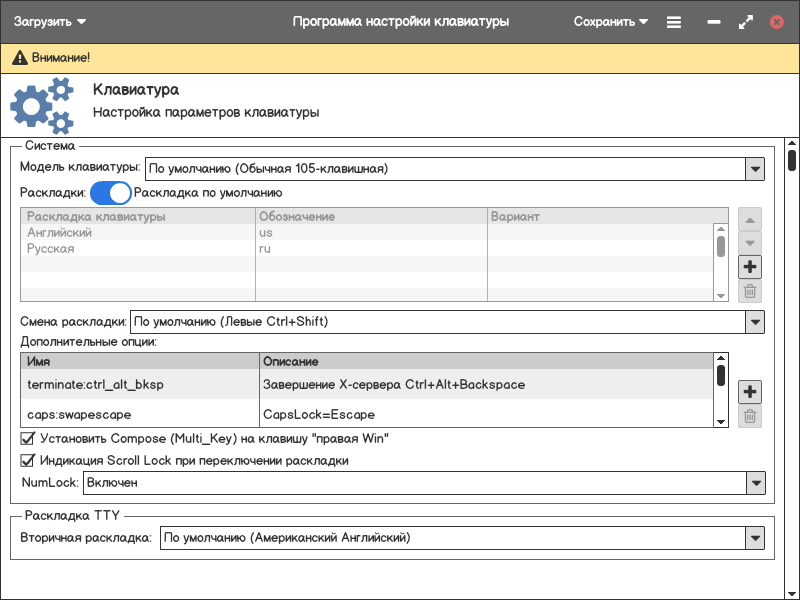The image size is (800, 600).
Task: Open the hamburger menu in title bar
Action: pyautogui.click(x=674, y=21)
